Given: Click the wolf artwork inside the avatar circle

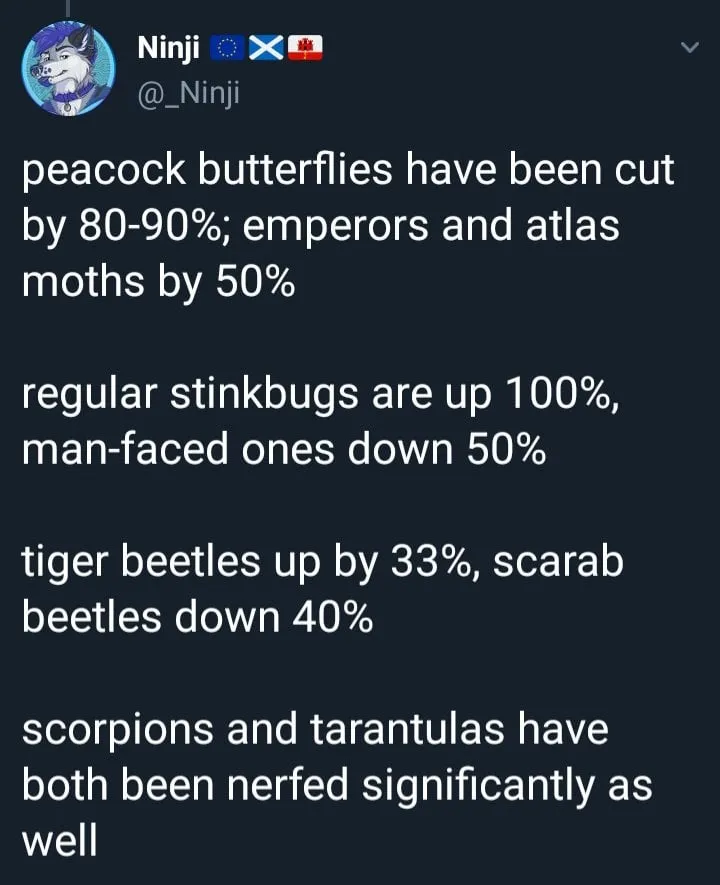Looking at the screenshot, I should coord(68,70).
